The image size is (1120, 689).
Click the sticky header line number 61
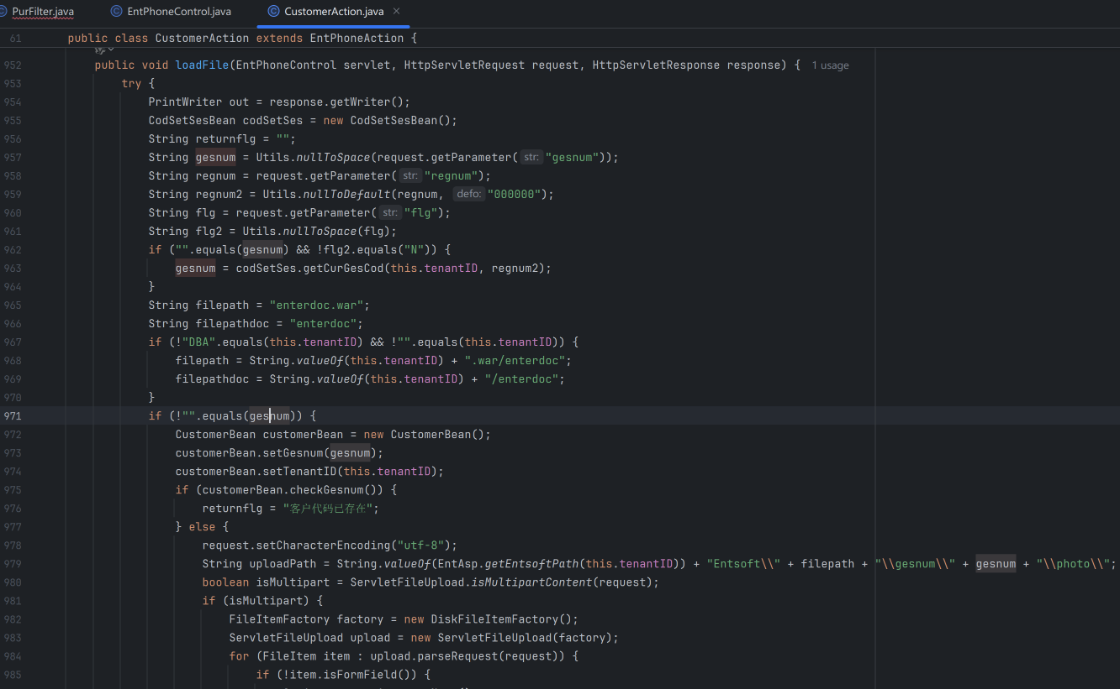[15, 38]
